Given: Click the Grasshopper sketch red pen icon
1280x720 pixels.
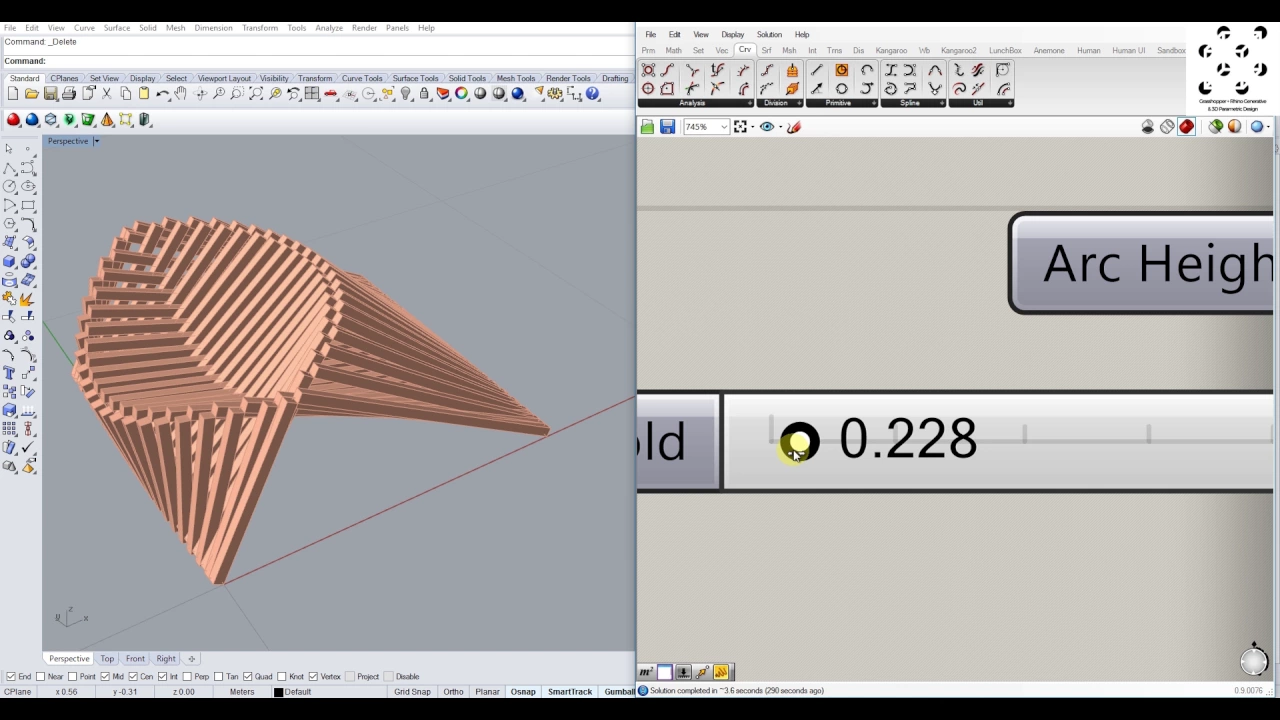Looking at the screenshot, I should (794, 127).
